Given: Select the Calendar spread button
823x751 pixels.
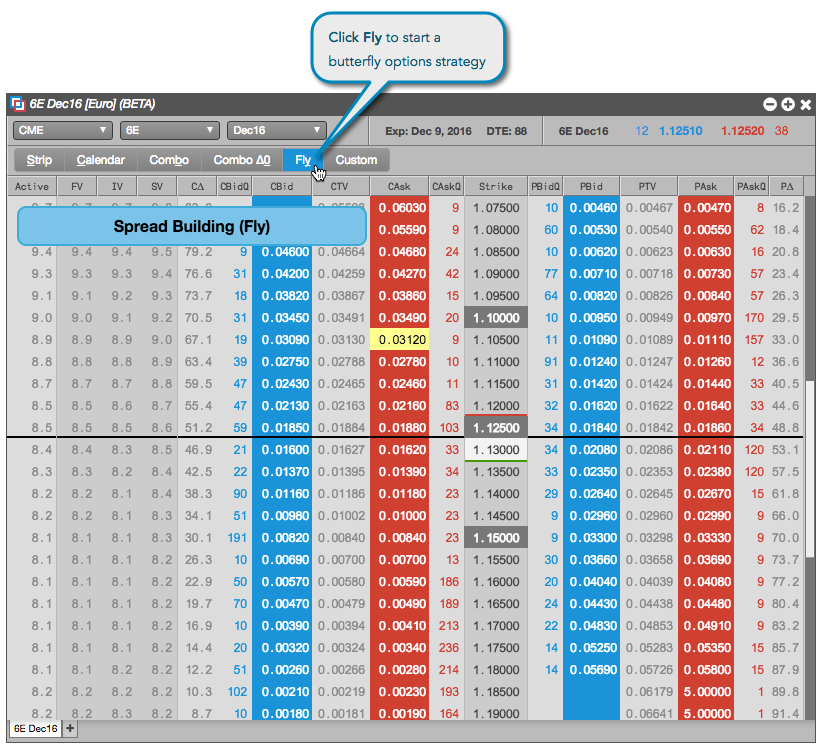Looking at the screenshot, I should 101,160.
